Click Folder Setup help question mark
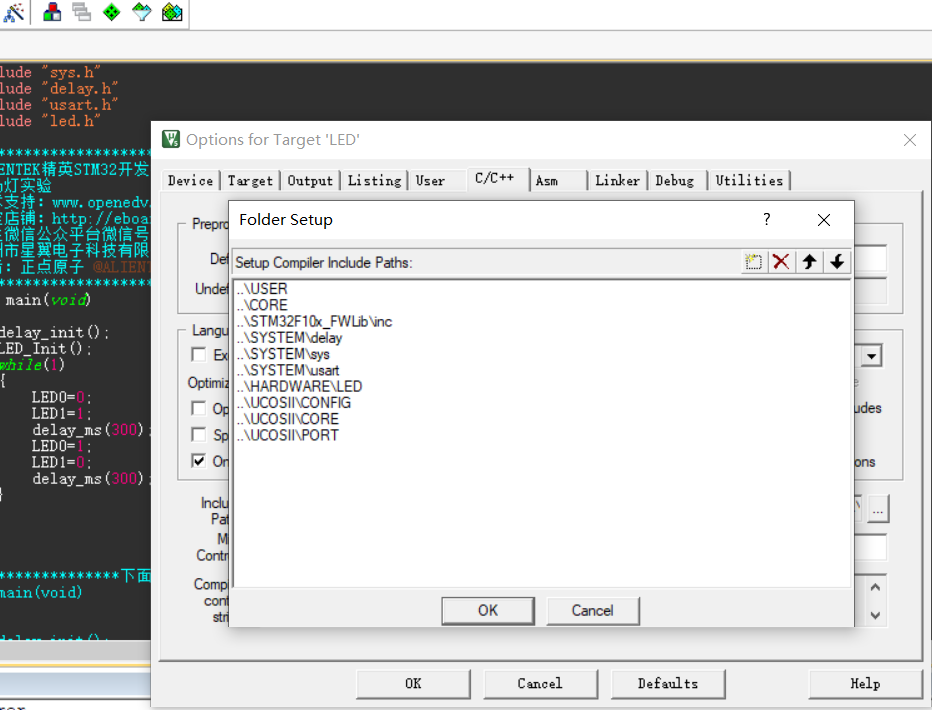 [767, 220]
